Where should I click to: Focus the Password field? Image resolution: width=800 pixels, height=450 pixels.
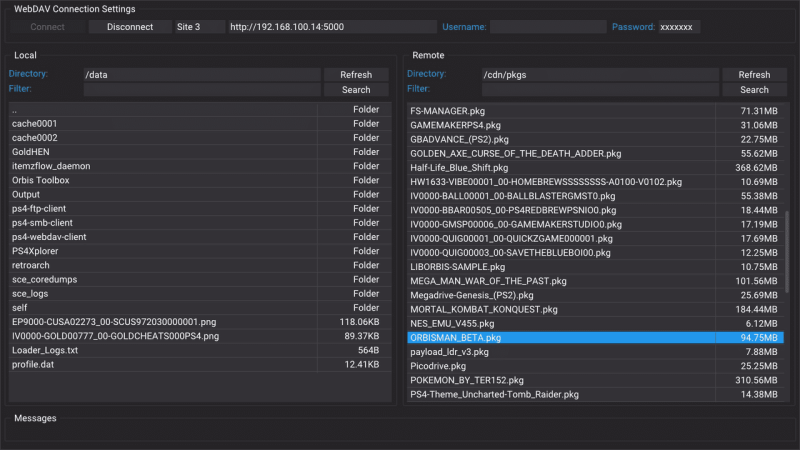[x=679, y=27]
